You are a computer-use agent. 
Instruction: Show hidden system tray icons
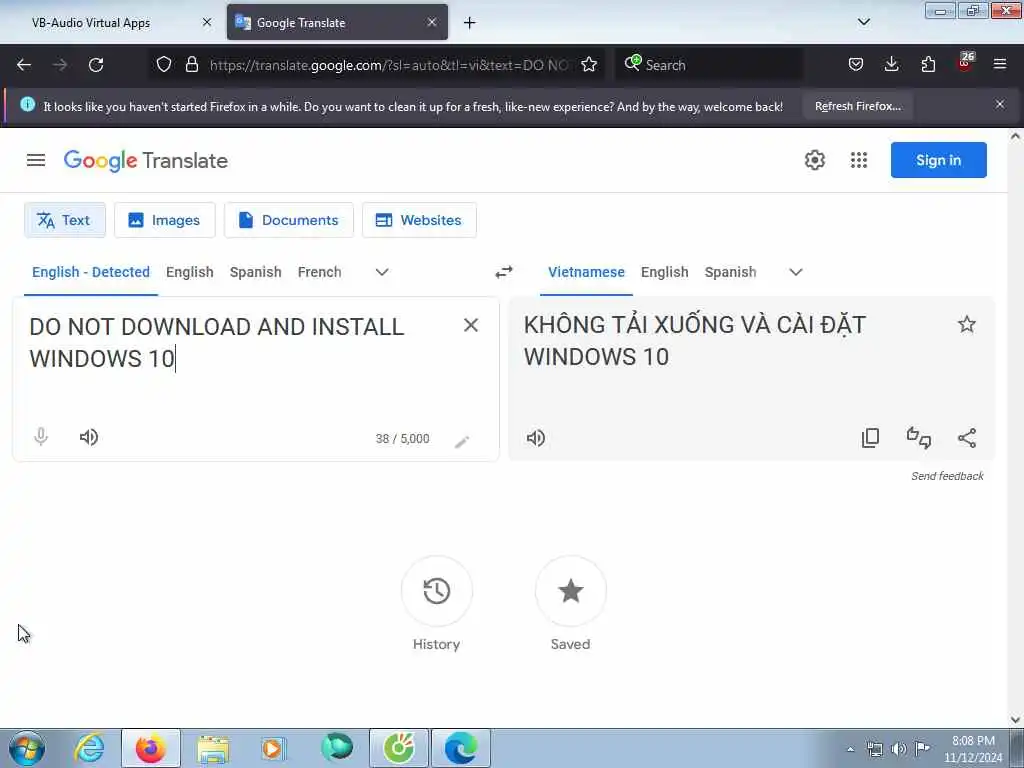click(850, 749)
